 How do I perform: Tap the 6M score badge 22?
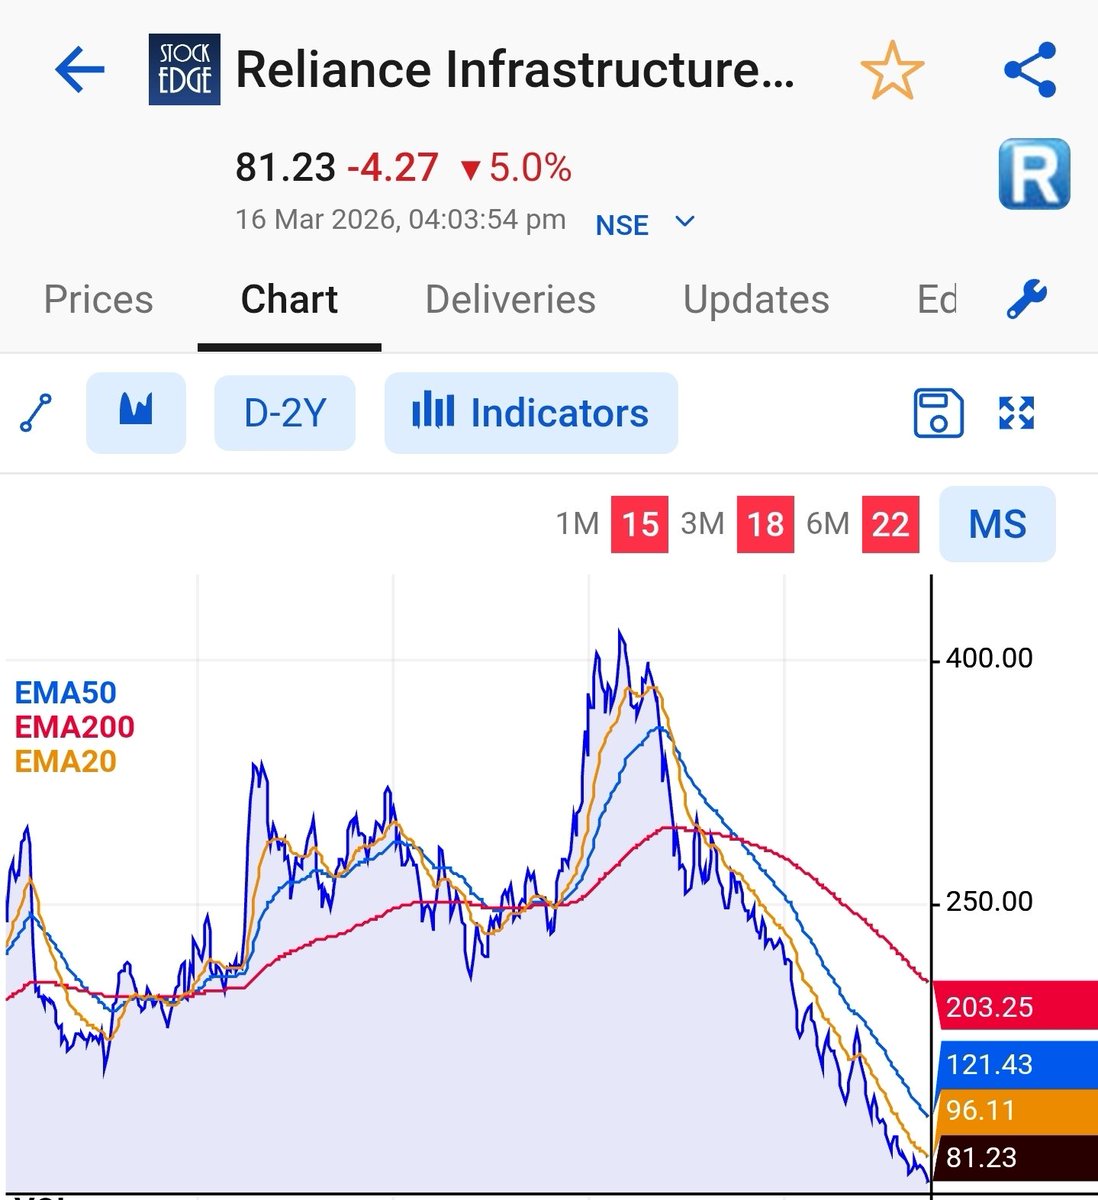890,524
